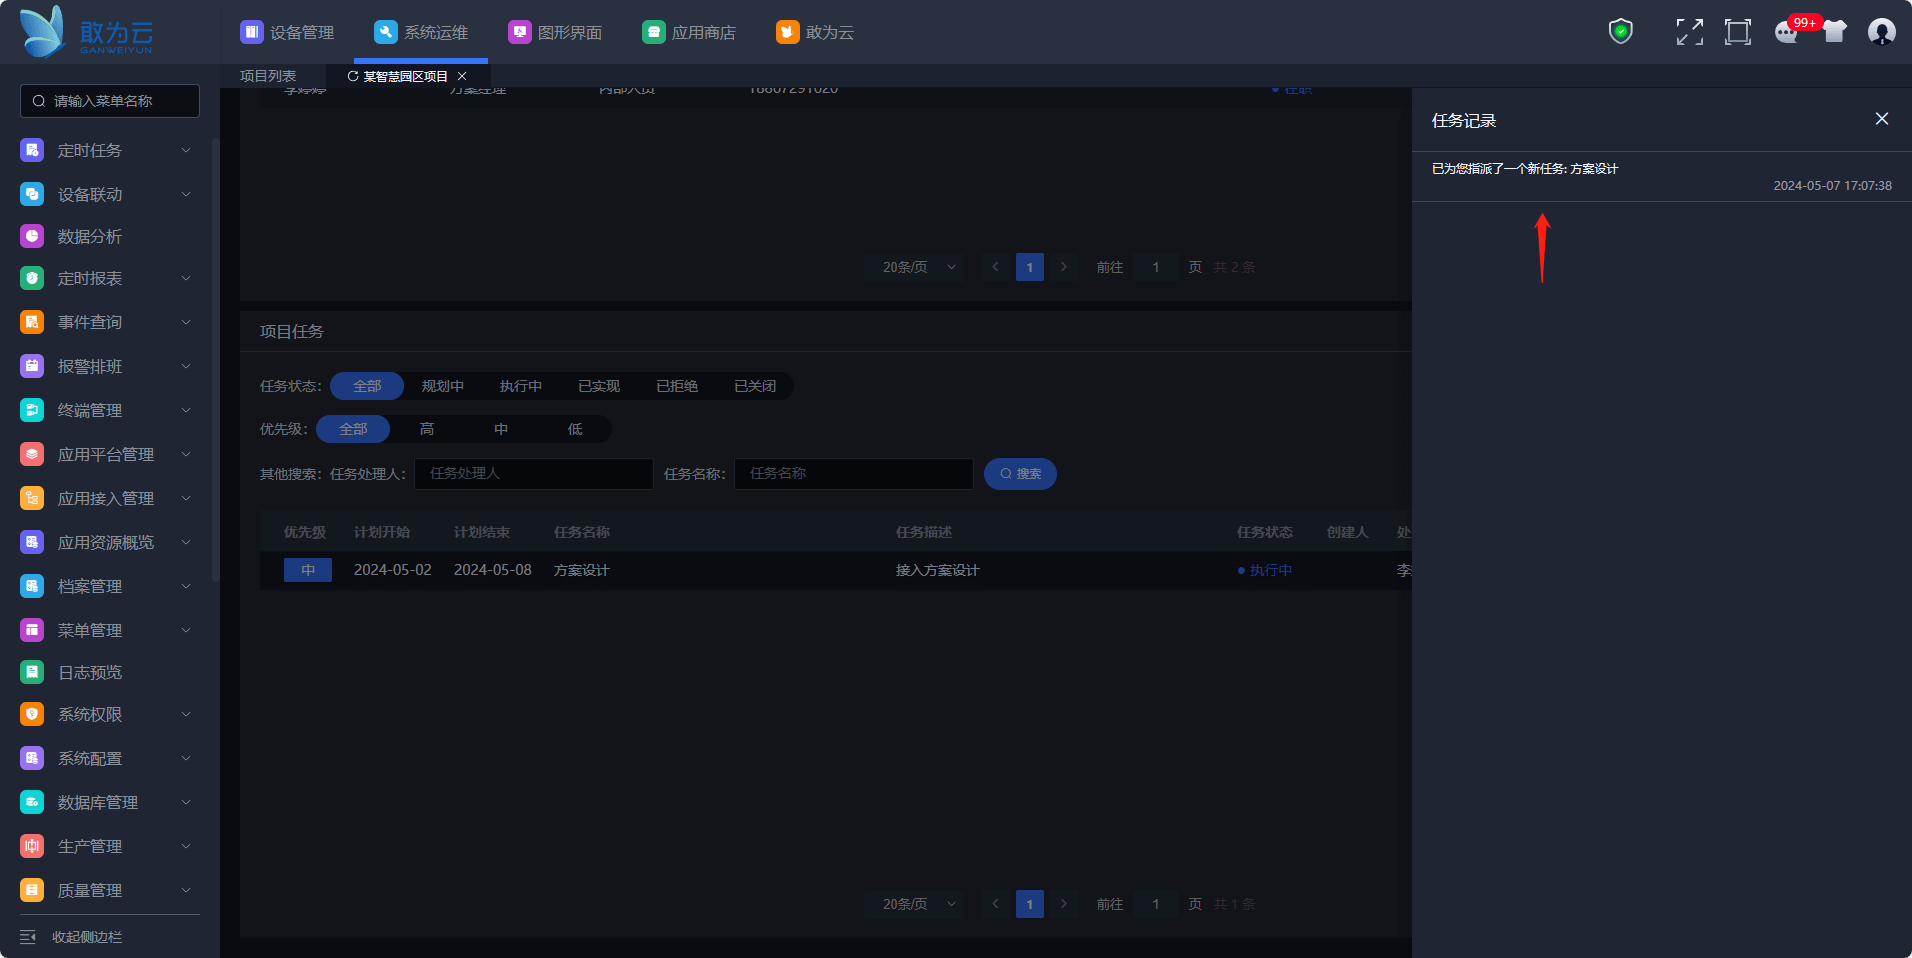
Task: Select 高 priority filter
Action: (427, 429)
